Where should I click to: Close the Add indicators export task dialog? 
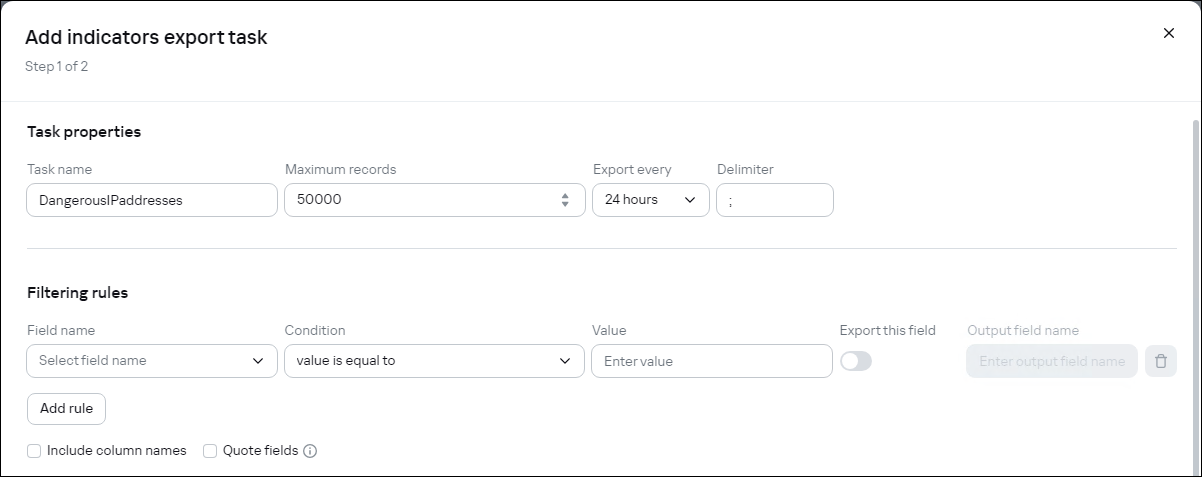[1168, 33]
